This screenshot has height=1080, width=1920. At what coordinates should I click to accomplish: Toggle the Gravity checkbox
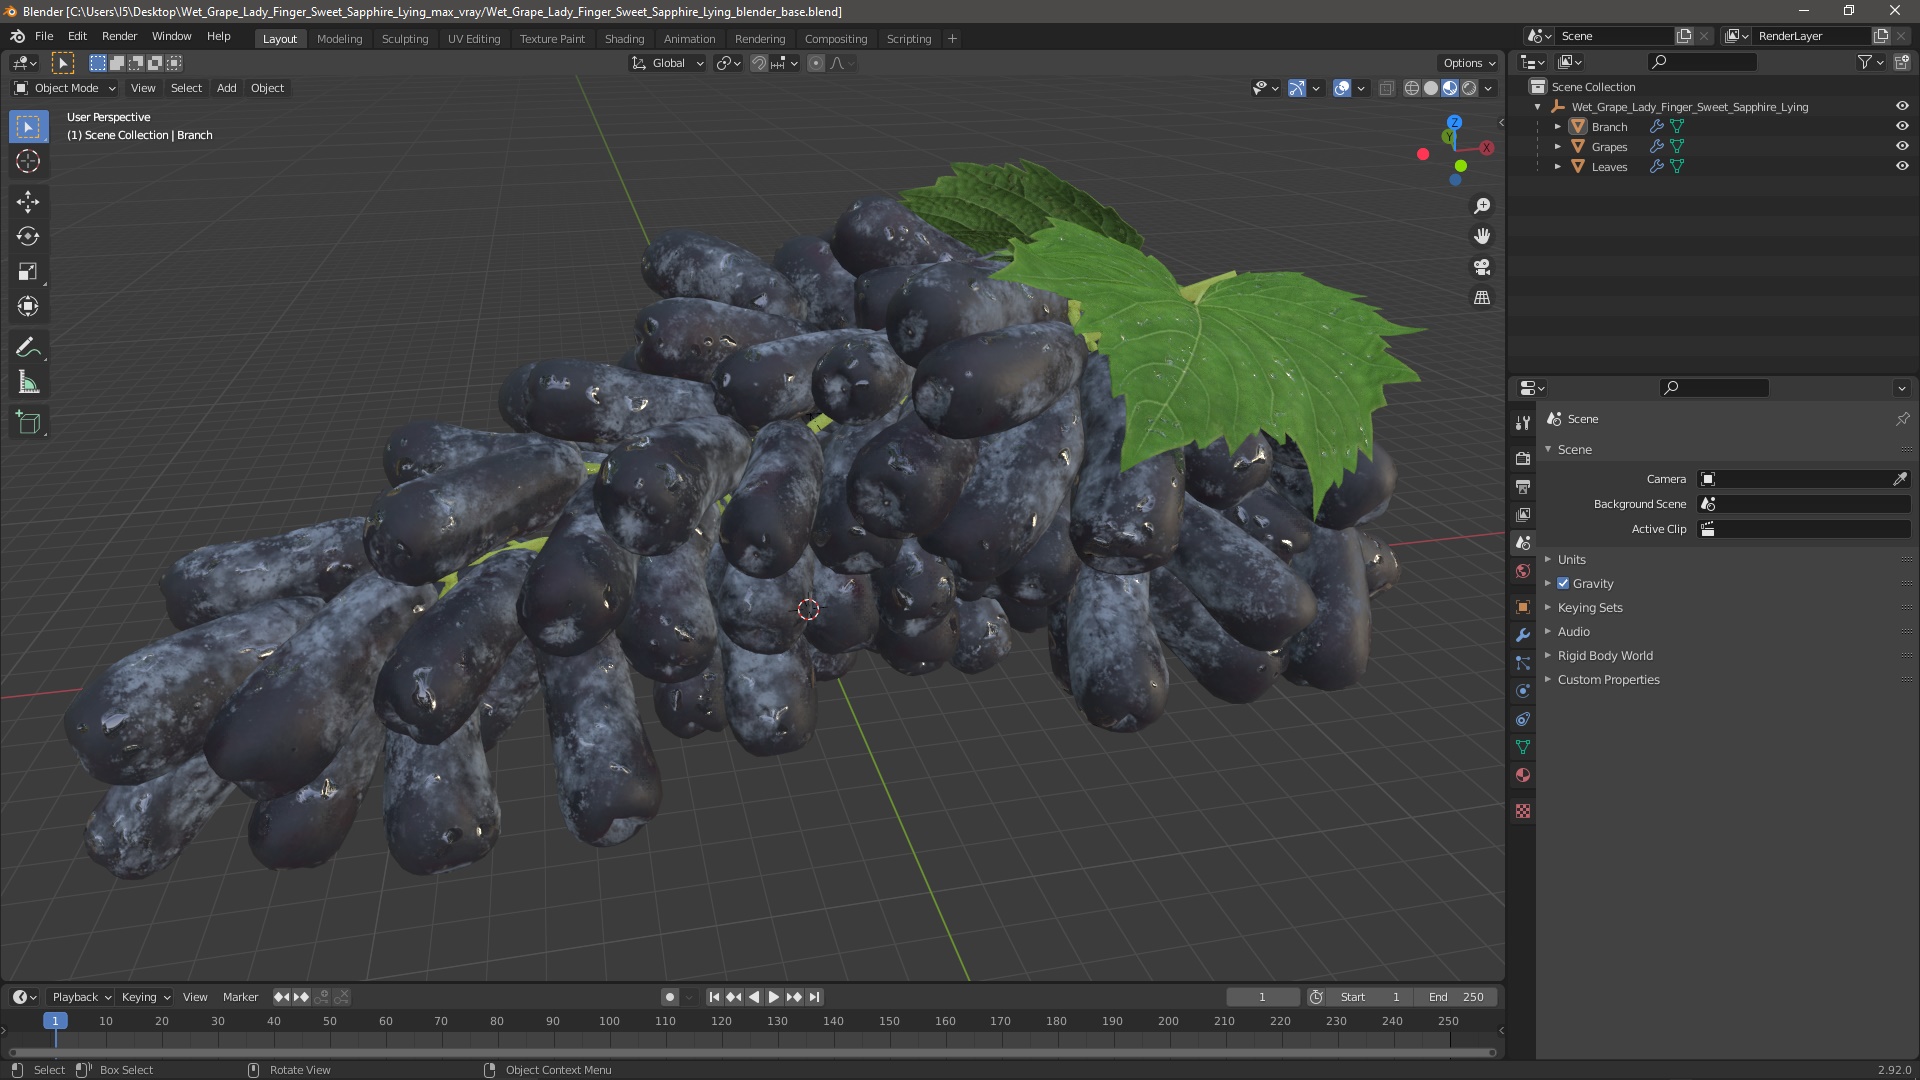point(1563,584)
